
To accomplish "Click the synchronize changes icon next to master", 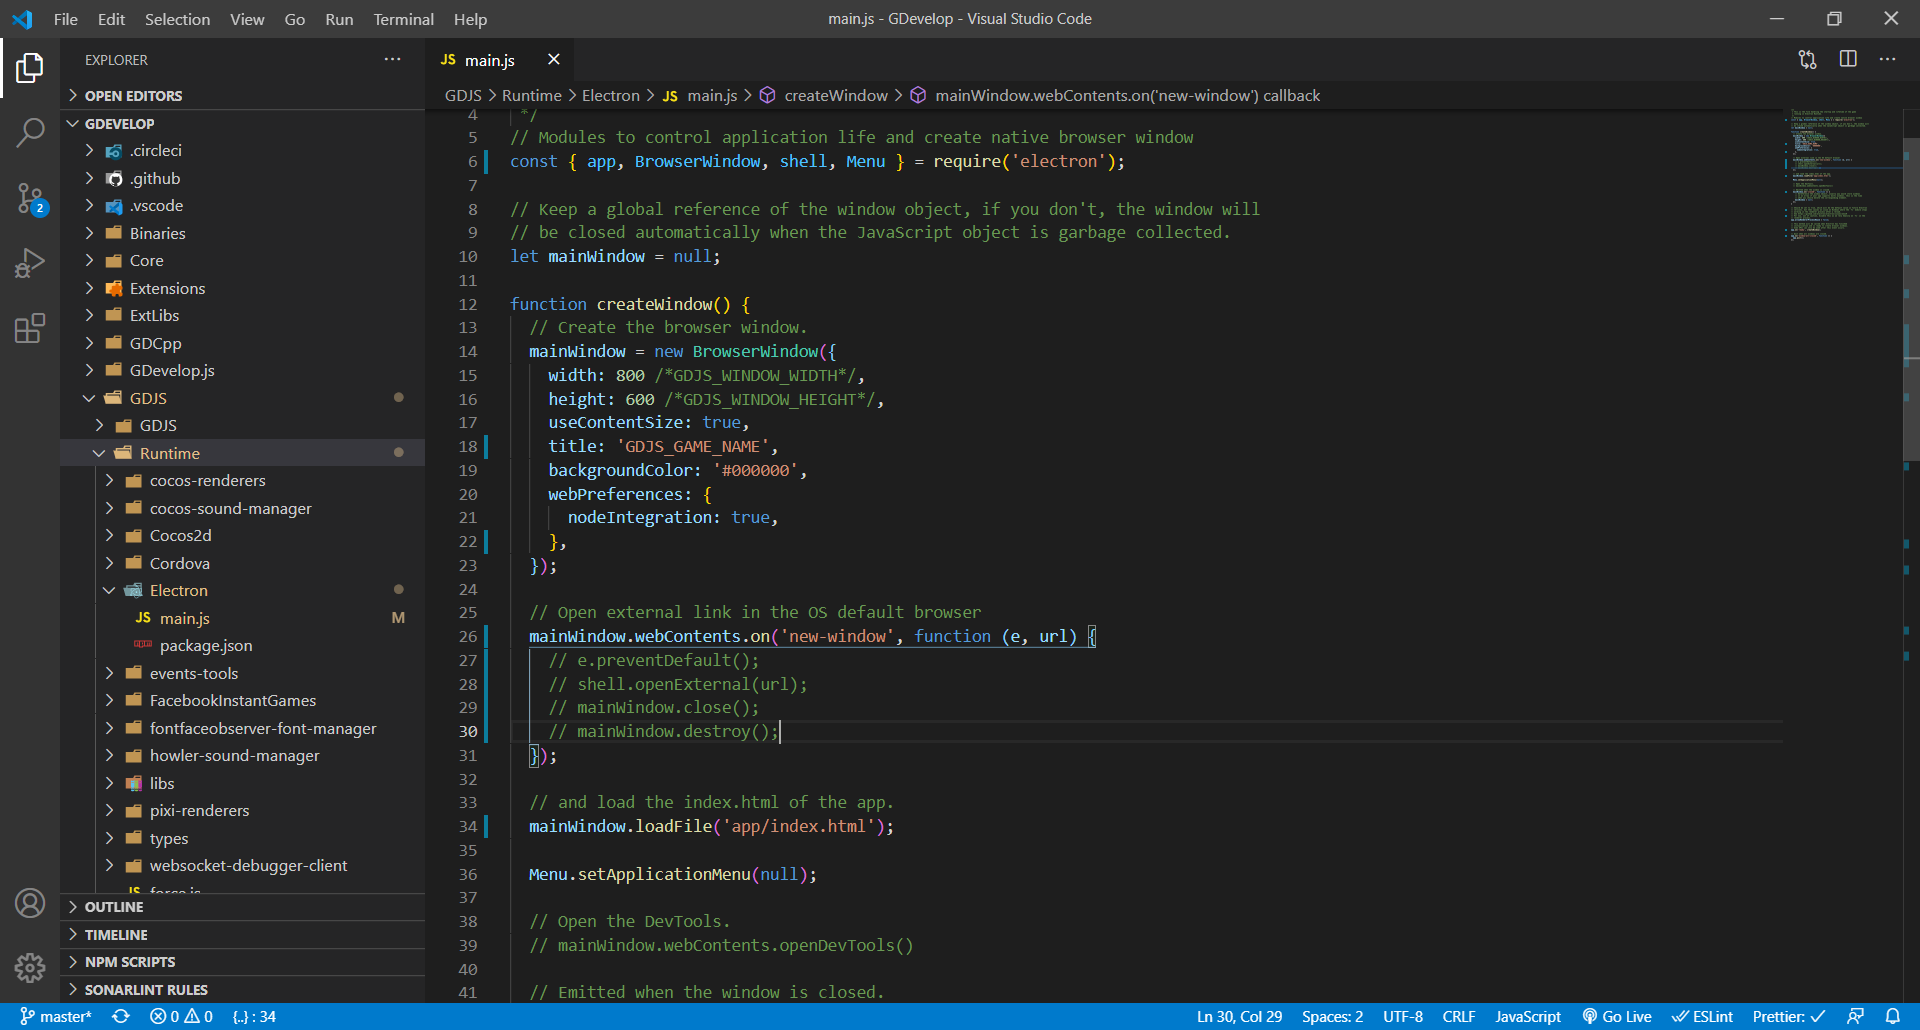I will (x=120, y=1016).
